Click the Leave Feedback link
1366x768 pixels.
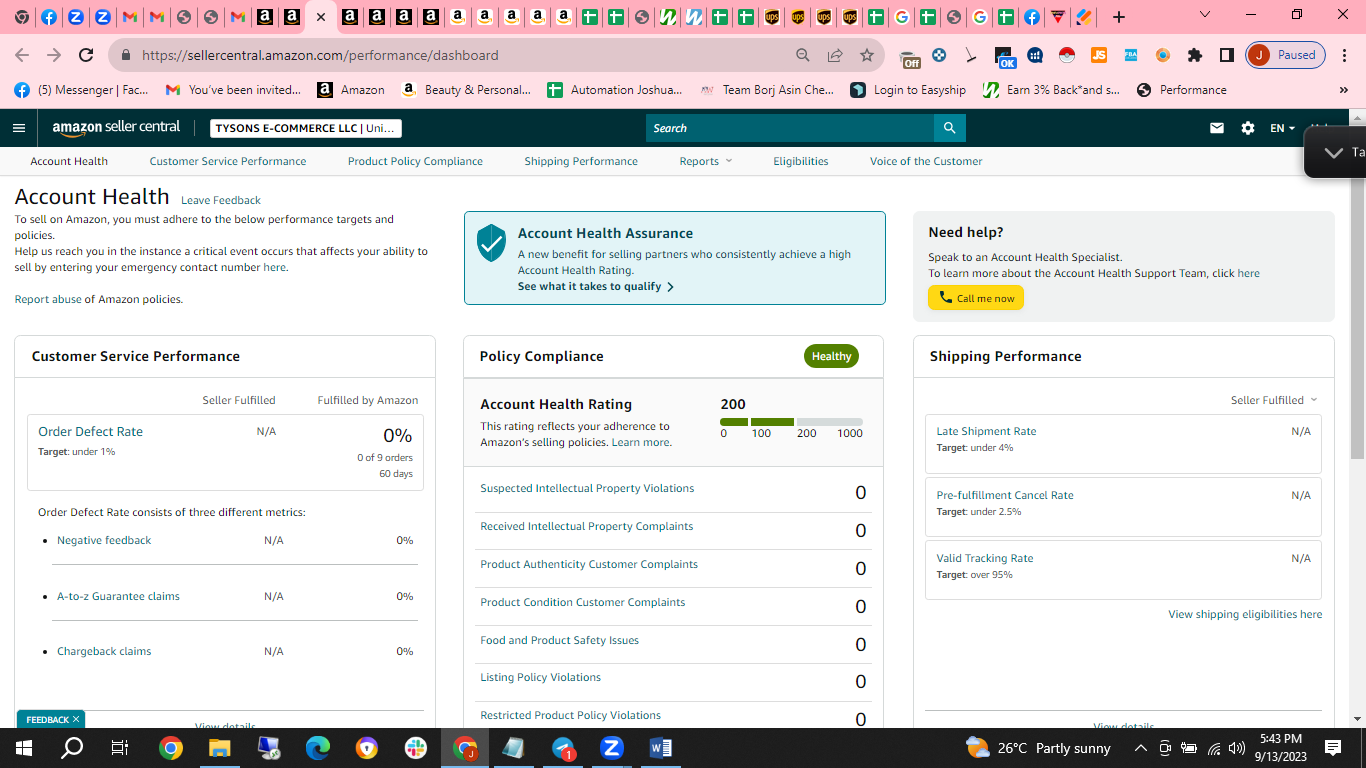tap(221, 200)
